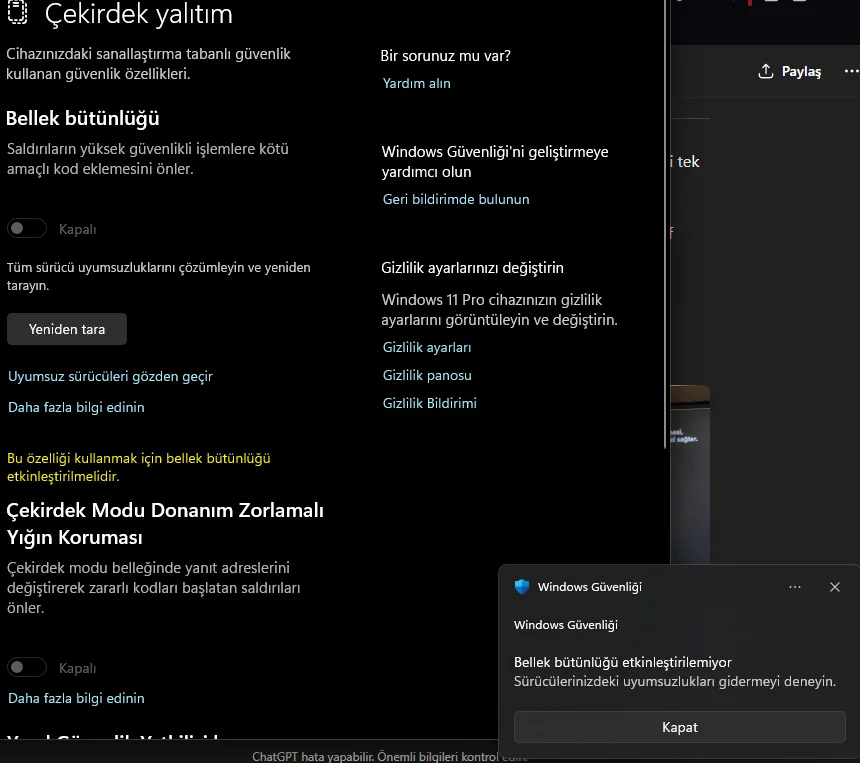
Task: Click Gizlilik ayarlarınızı değiştirin heading
Action: click(x=472, y=268)
